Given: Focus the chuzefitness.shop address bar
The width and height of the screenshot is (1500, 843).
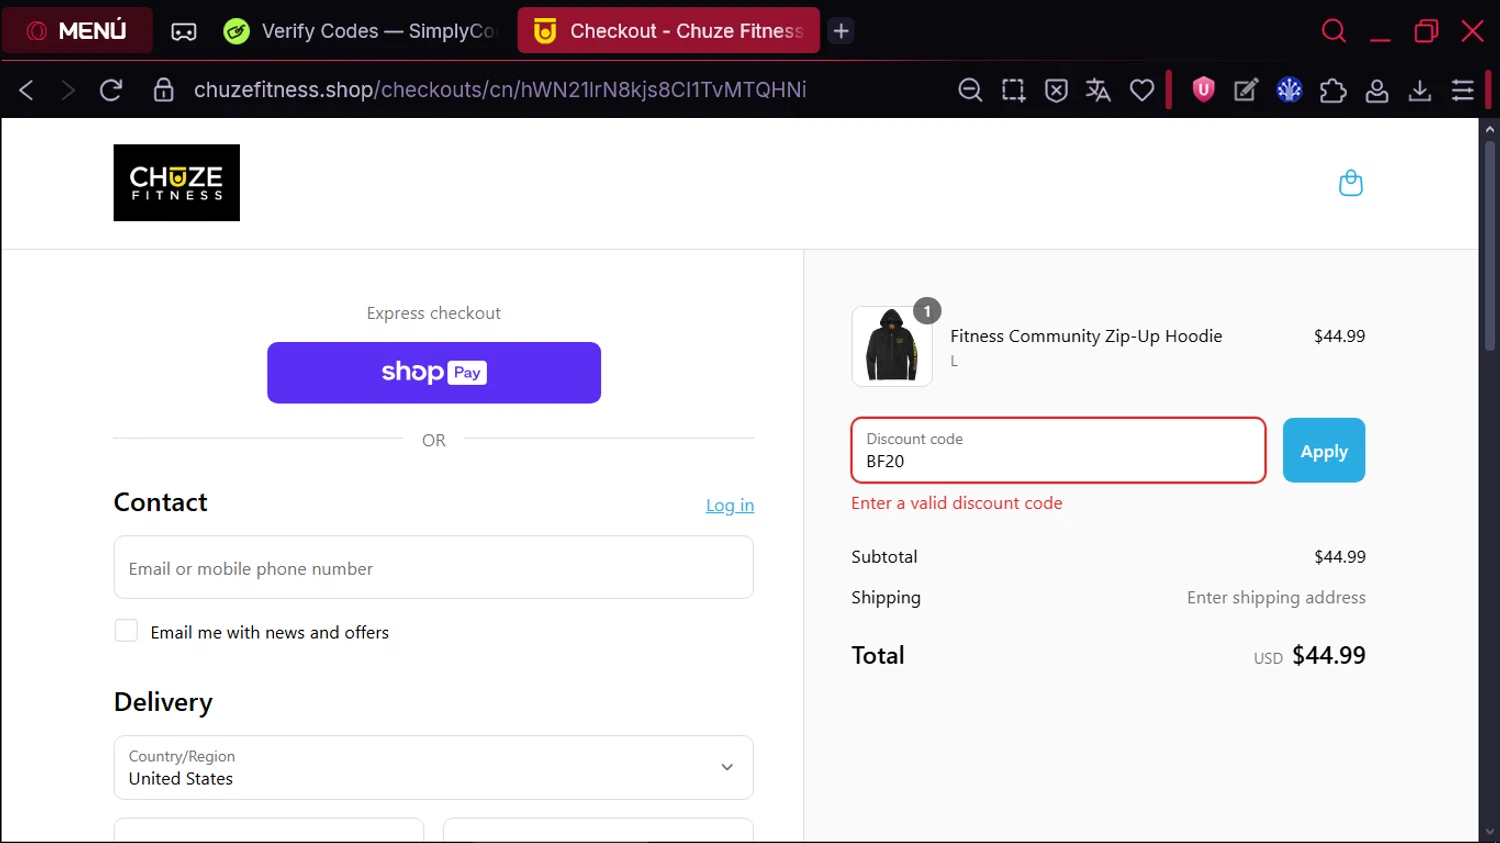Looking at the screenshot, I should [x=500, y=90].
